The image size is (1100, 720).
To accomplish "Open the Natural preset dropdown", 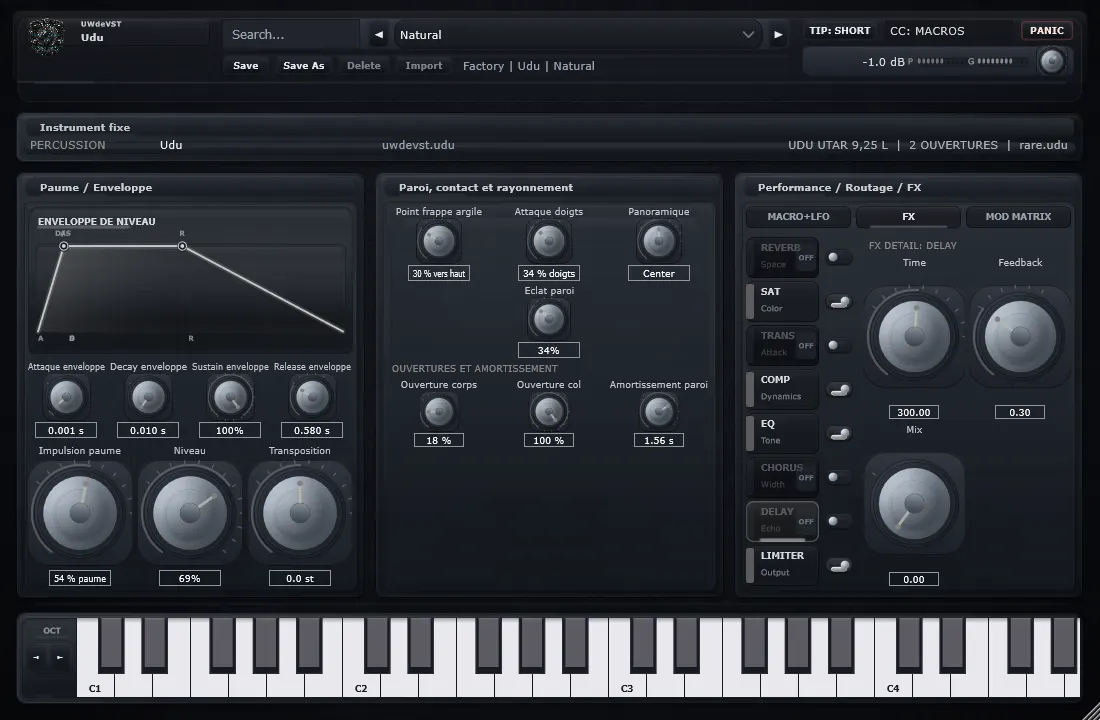I will coord(577,34).
